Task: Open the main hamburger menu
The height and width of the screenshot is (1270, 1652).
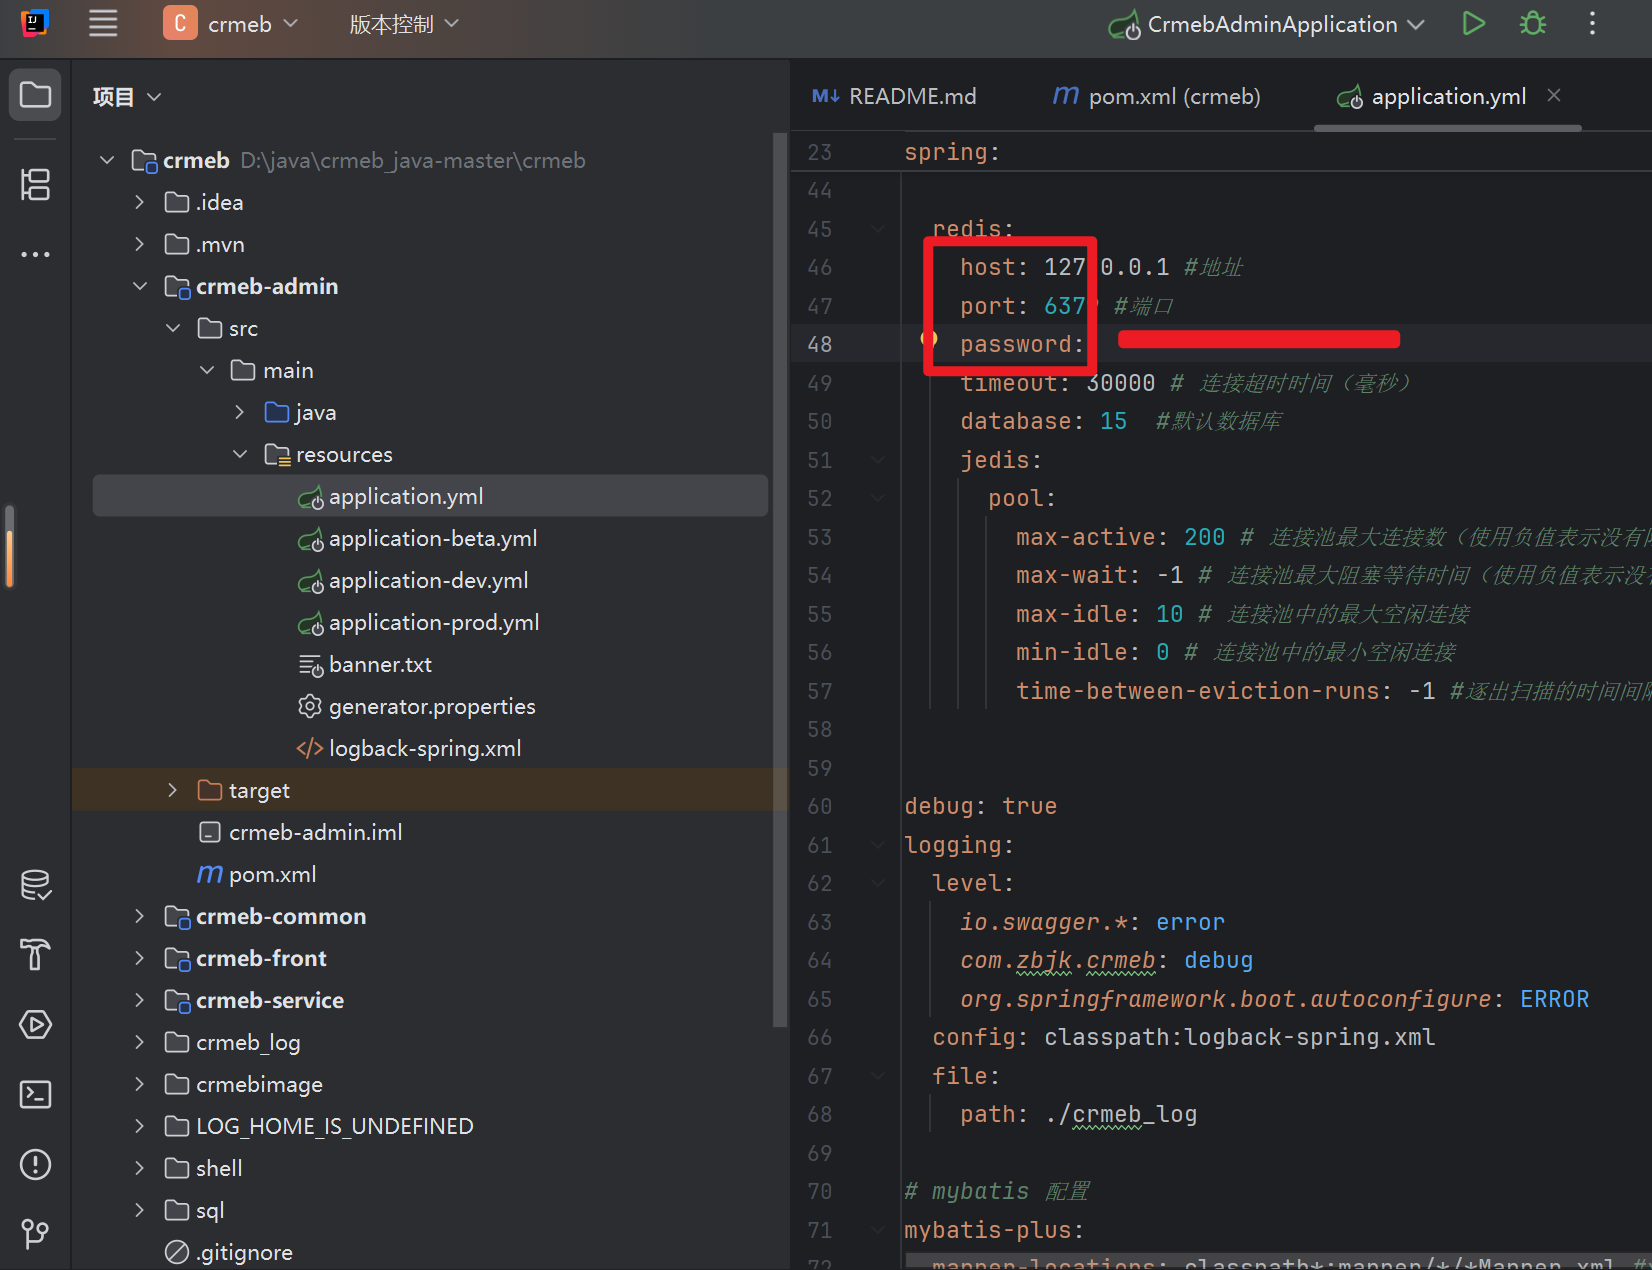Action: click(103, 24)
